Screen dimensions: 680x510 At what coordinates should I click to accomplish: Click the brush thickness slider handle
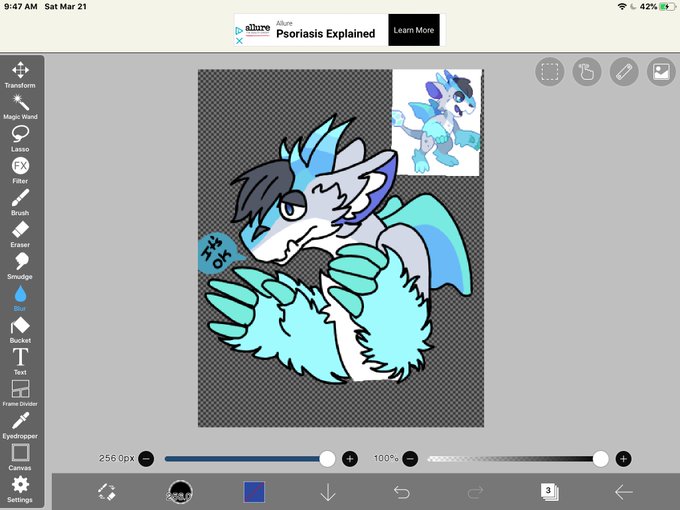pos(327,458)
